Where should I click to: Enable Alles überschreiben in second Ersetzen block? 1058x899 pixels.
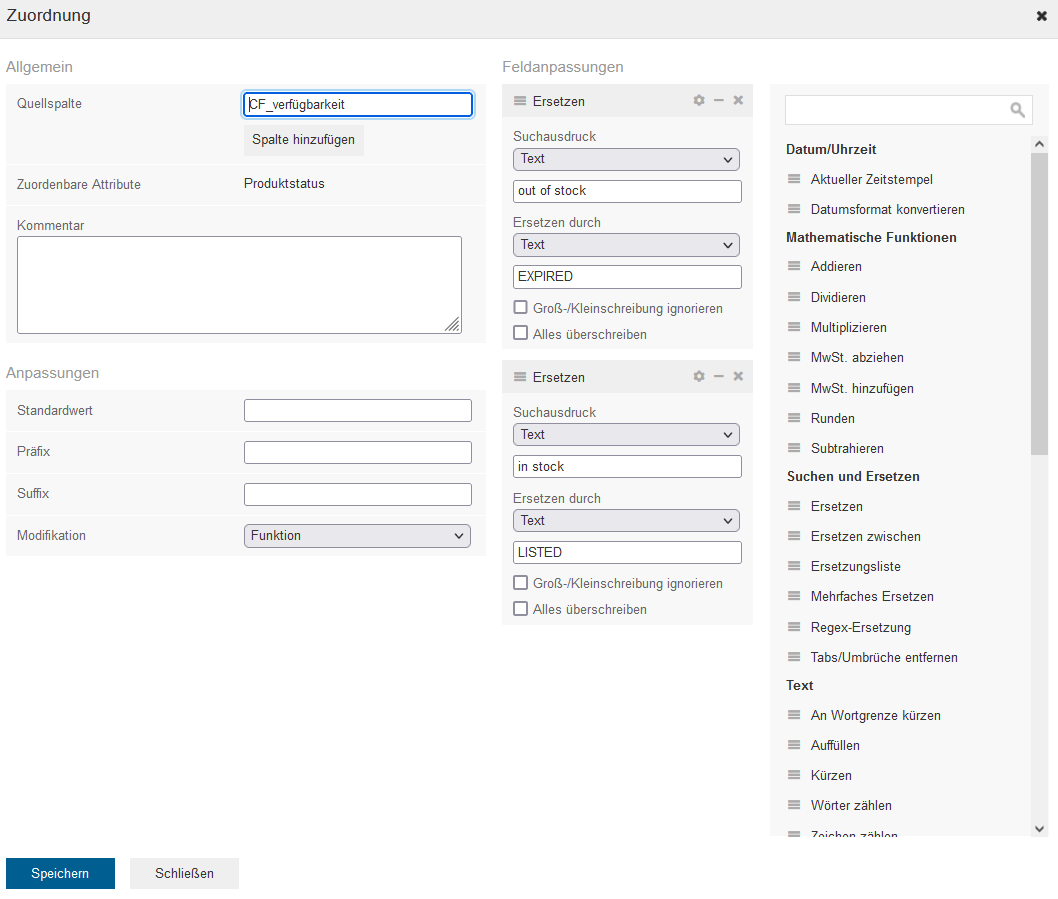point(520,609)
